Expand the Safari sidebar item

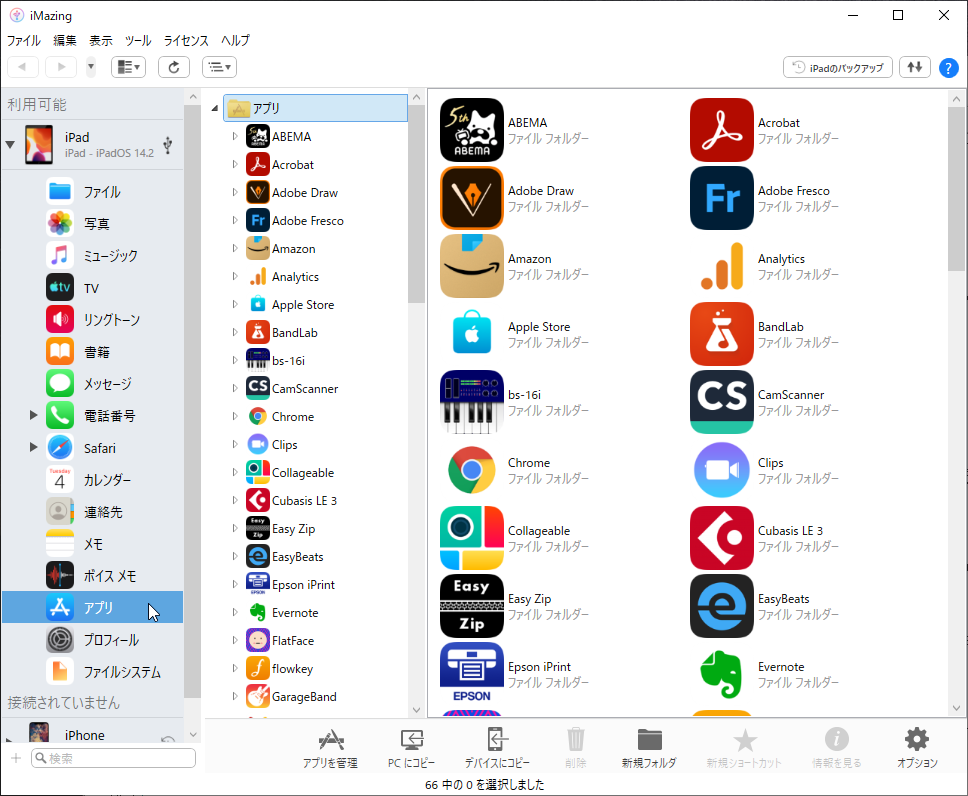point(33,447)
